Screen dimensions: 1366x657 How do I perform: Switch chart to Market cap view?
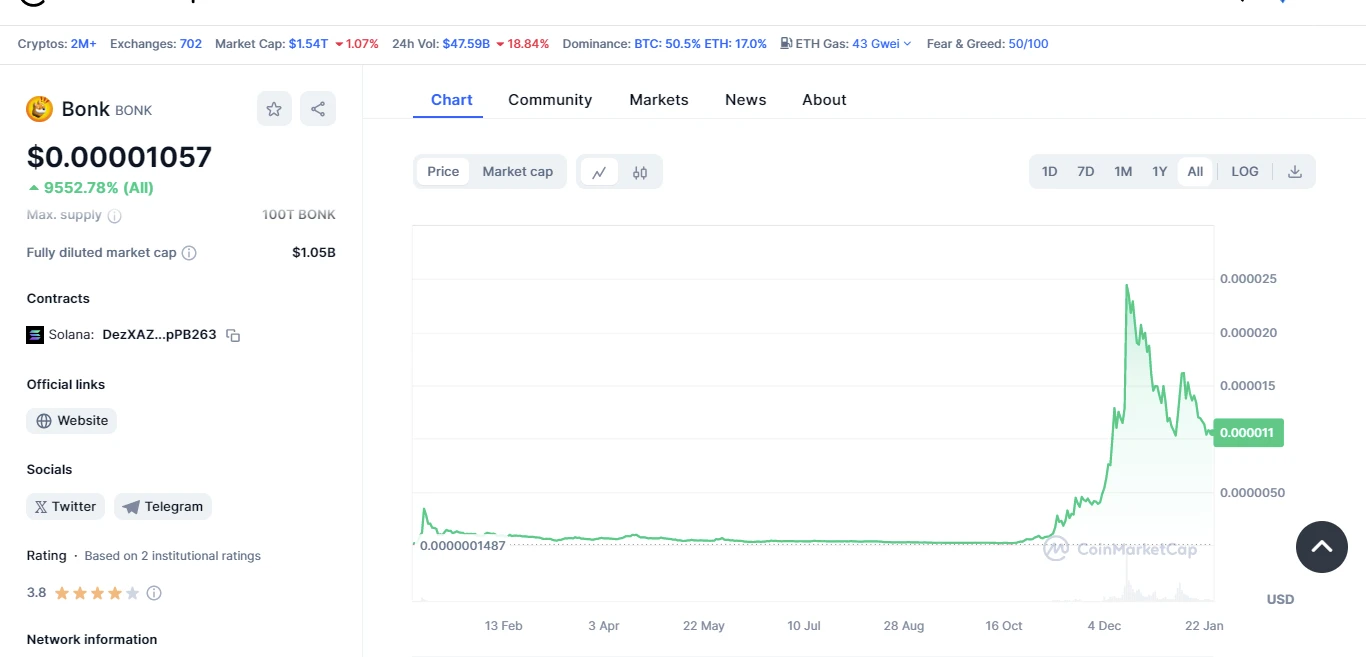point(517,172)
